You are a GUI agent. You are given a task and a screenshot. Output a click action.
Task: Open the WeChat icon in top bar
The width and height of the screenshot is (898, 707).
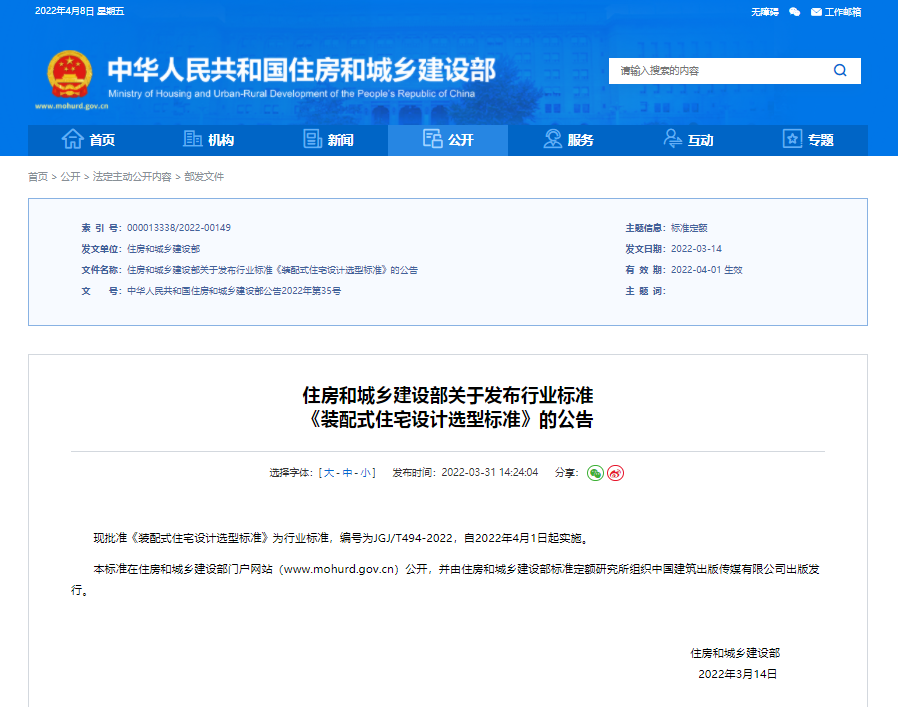tap(794, 12)
